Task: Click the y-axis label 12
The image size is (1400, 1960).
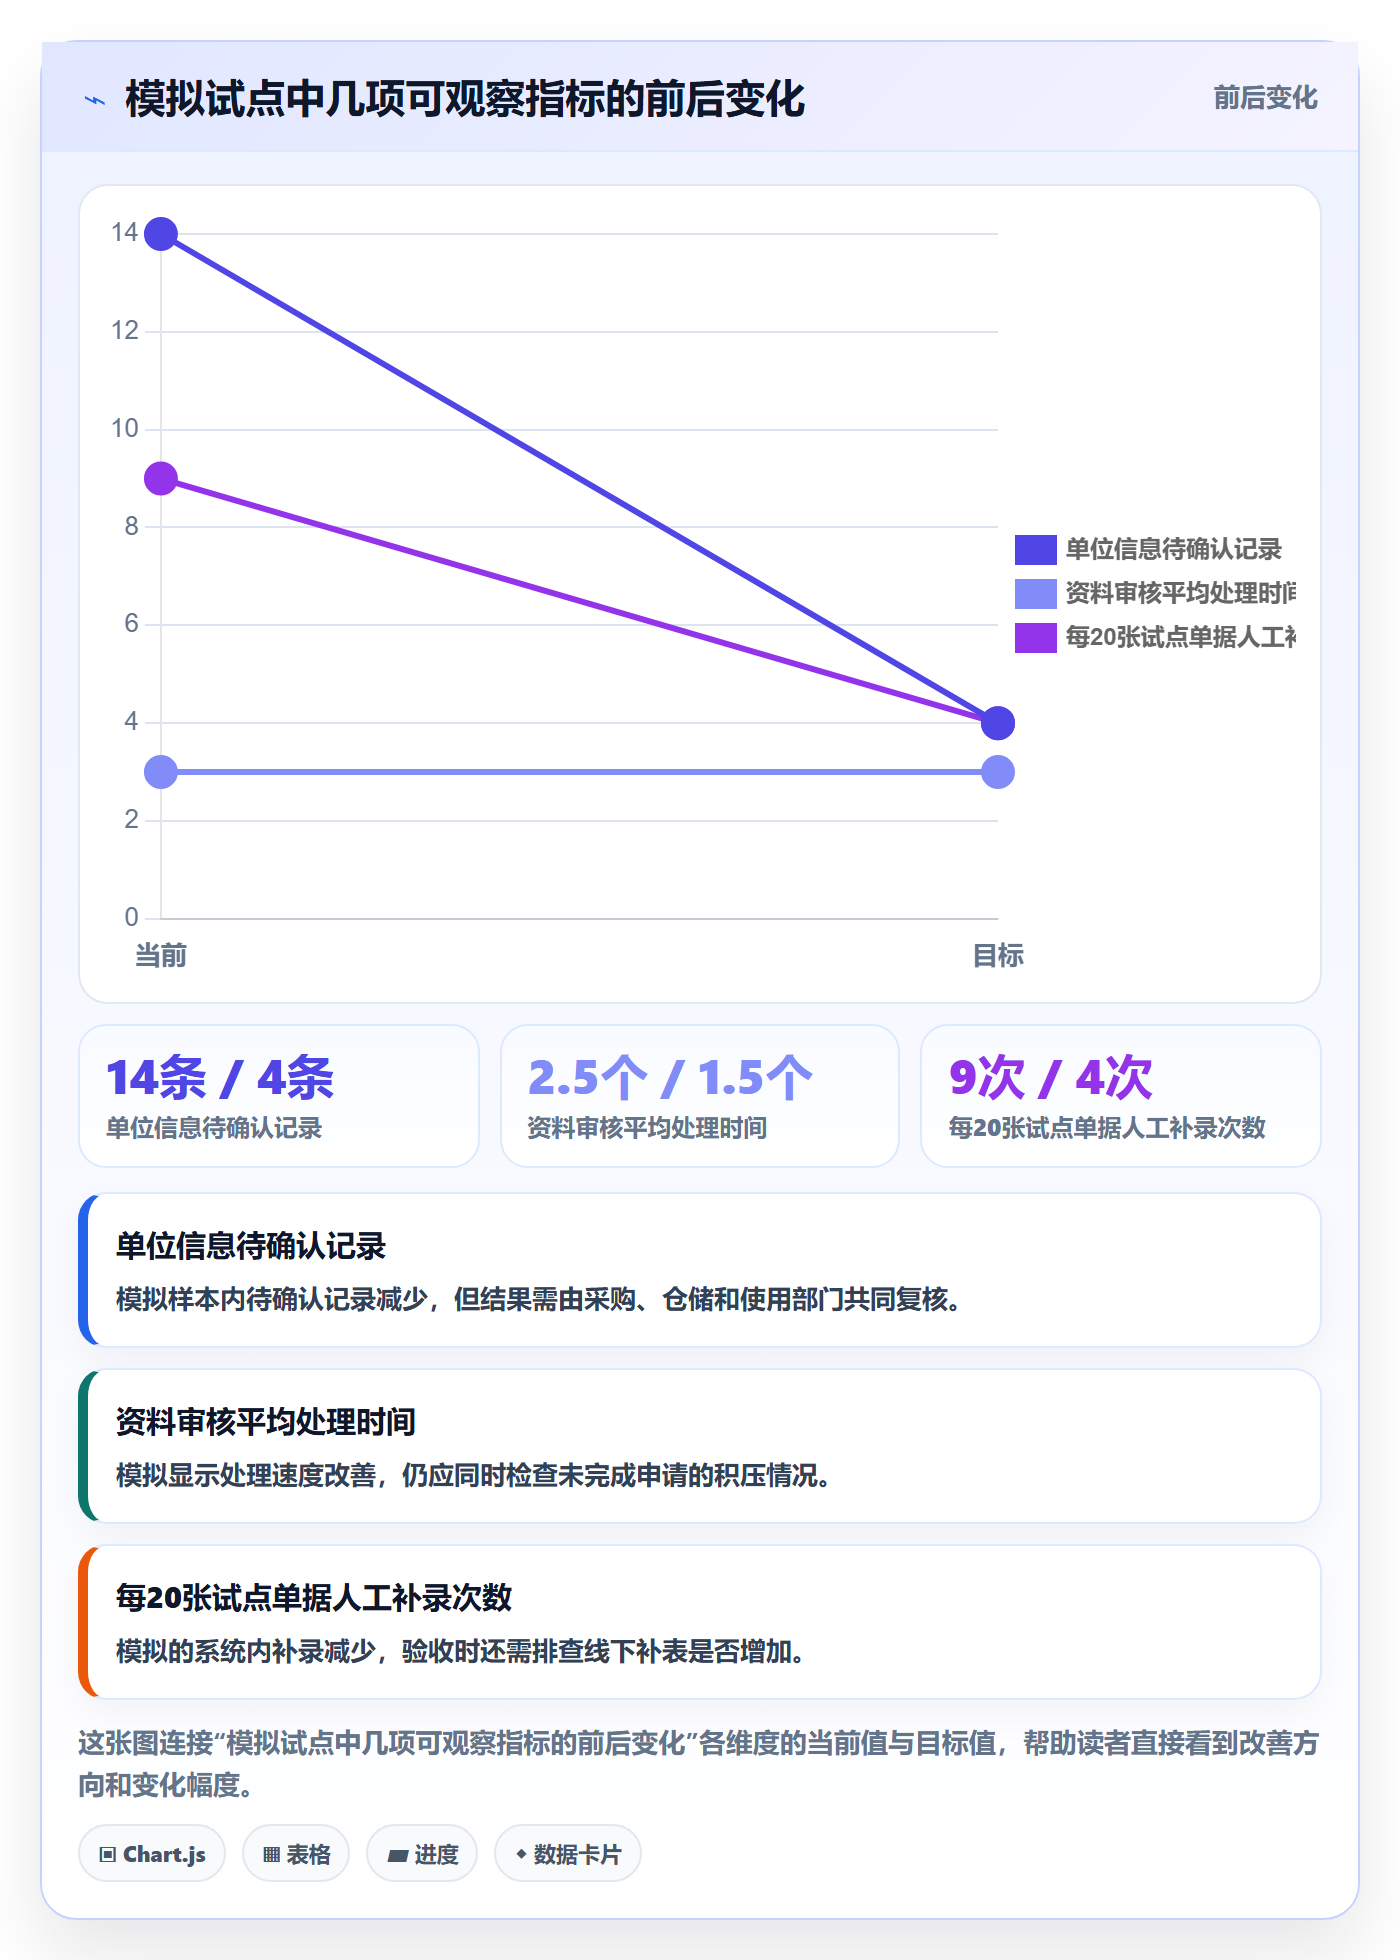Action: (x=125, y=331)
